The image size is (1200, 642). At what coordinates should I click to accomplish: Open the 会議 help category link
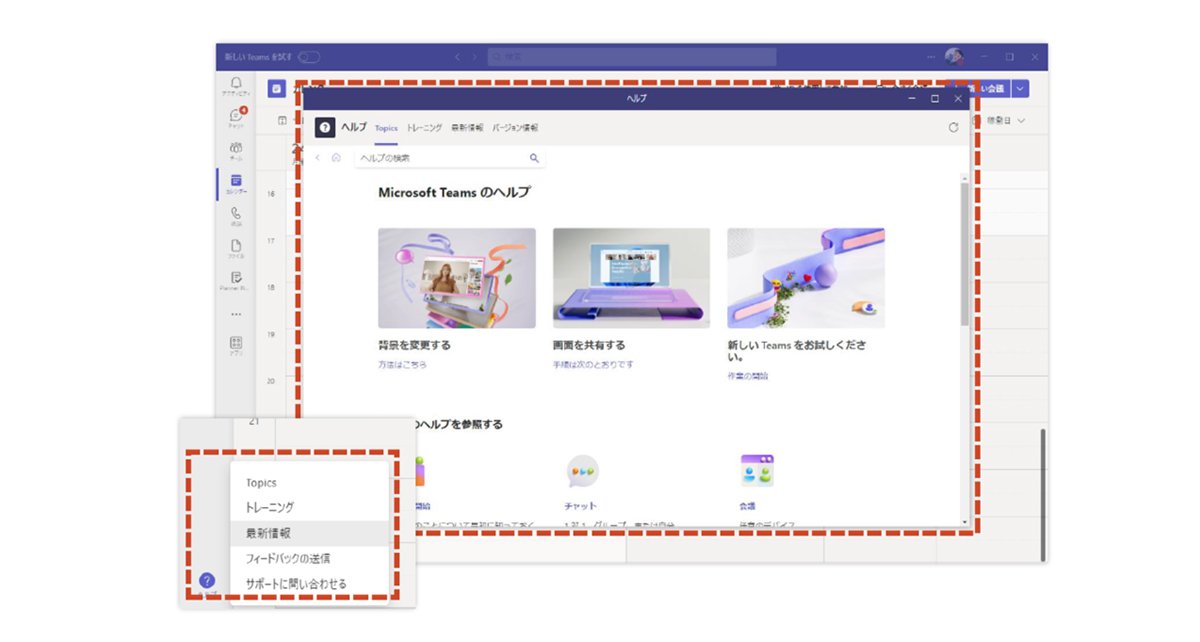pyautogui.click(x=747, y=506)
